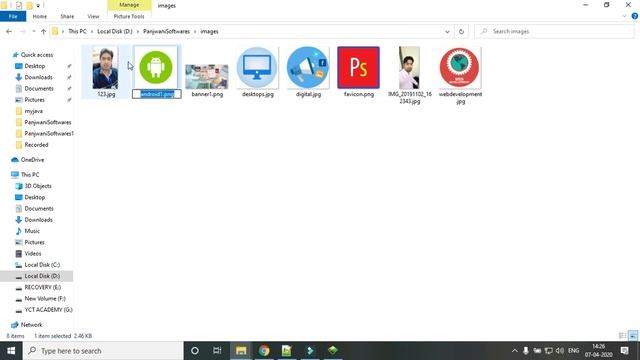640x360 pixels.
Task: Click File Explorer taskbar icon
Action: click(241, 351)
